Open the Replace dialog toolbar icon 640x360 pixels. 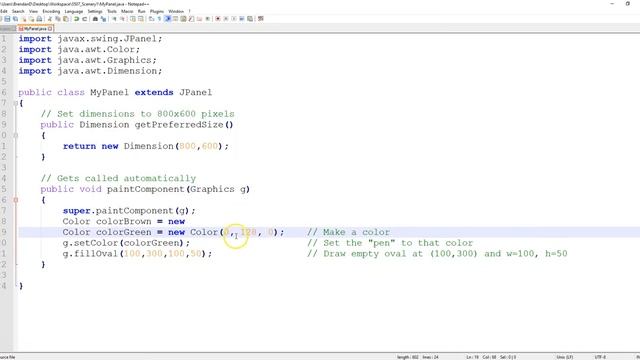[103, 19]
